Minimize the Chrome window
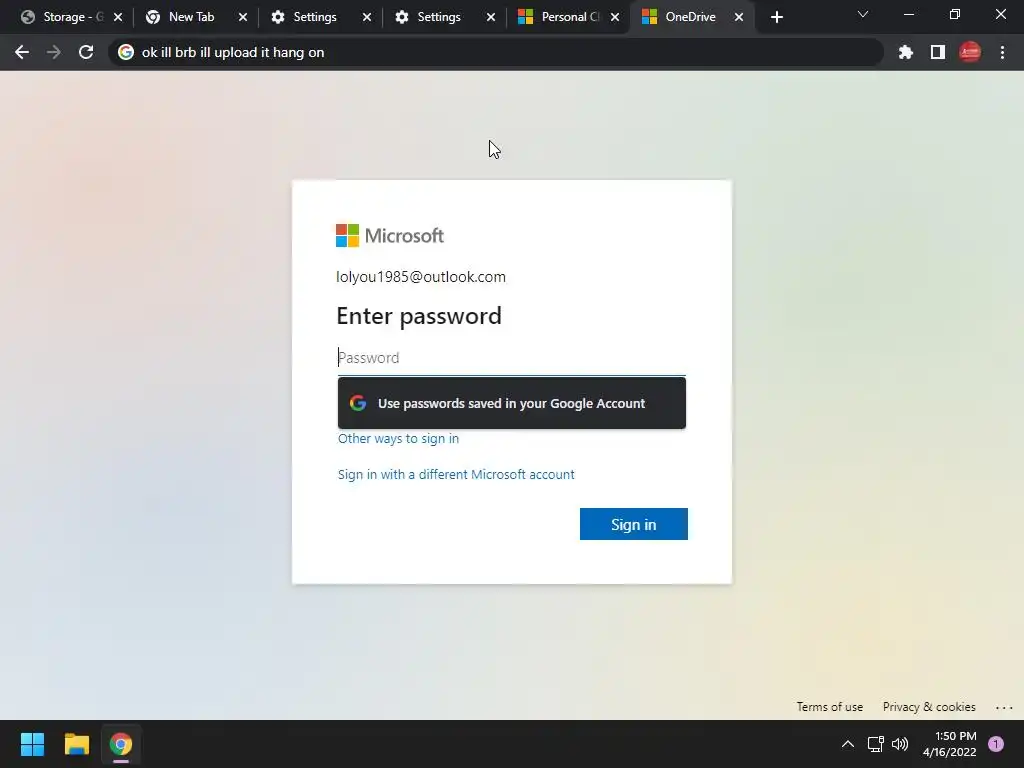This screenshot has width=1024, height=768. [x=908, y=14]
